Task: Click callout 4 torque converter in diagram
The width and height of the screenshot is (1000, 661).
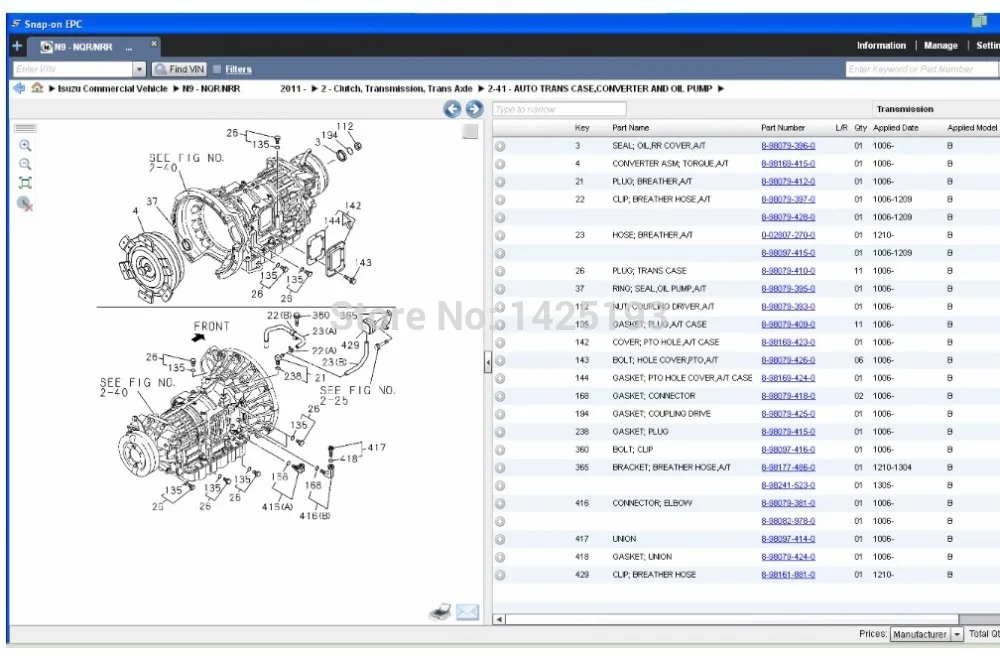Action: tap(135, 211)
